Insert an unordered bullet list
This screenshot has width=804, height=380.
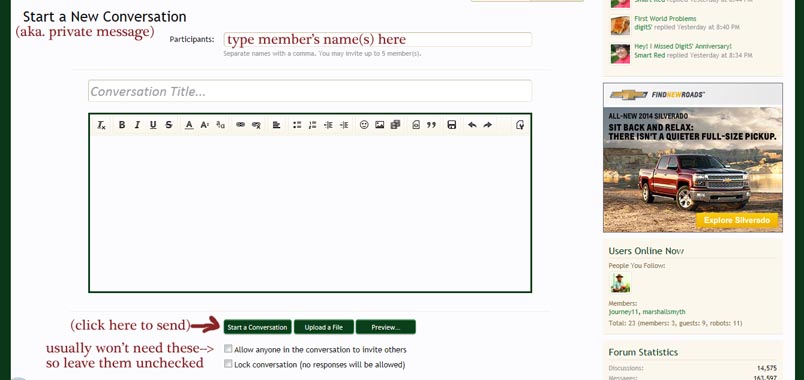point(297,125)
